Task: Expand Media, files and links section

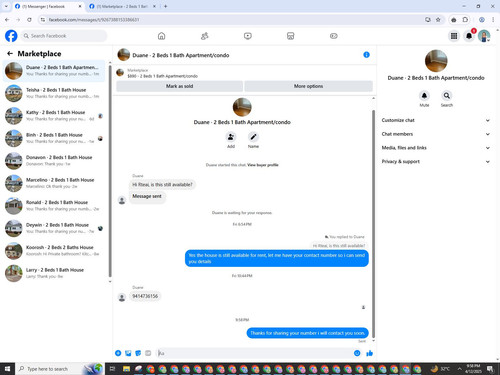Action: pyautogui.click(x=436, y=148)
